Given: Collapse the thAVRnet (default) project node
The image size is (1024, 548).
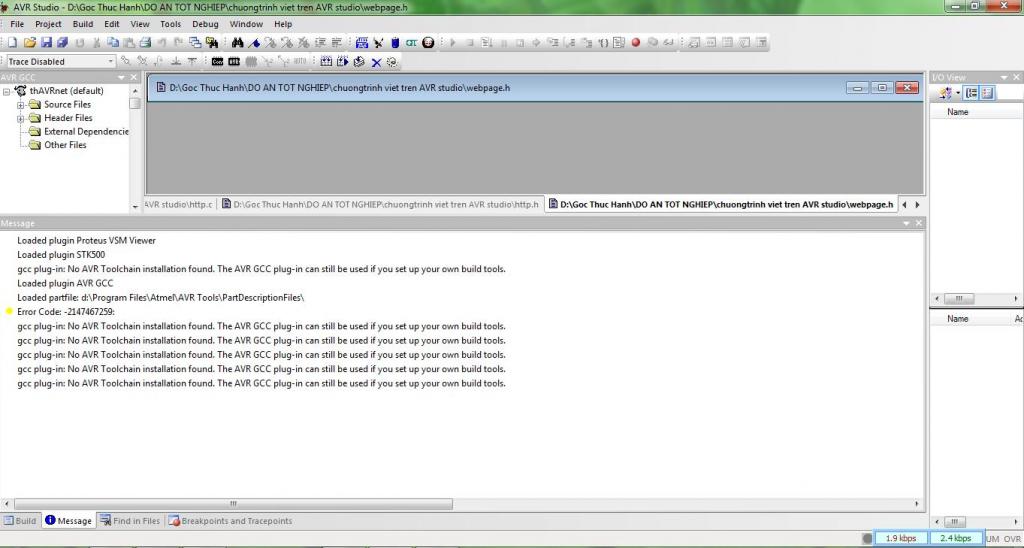Looking at the screenshot, I should coord(7,91).
